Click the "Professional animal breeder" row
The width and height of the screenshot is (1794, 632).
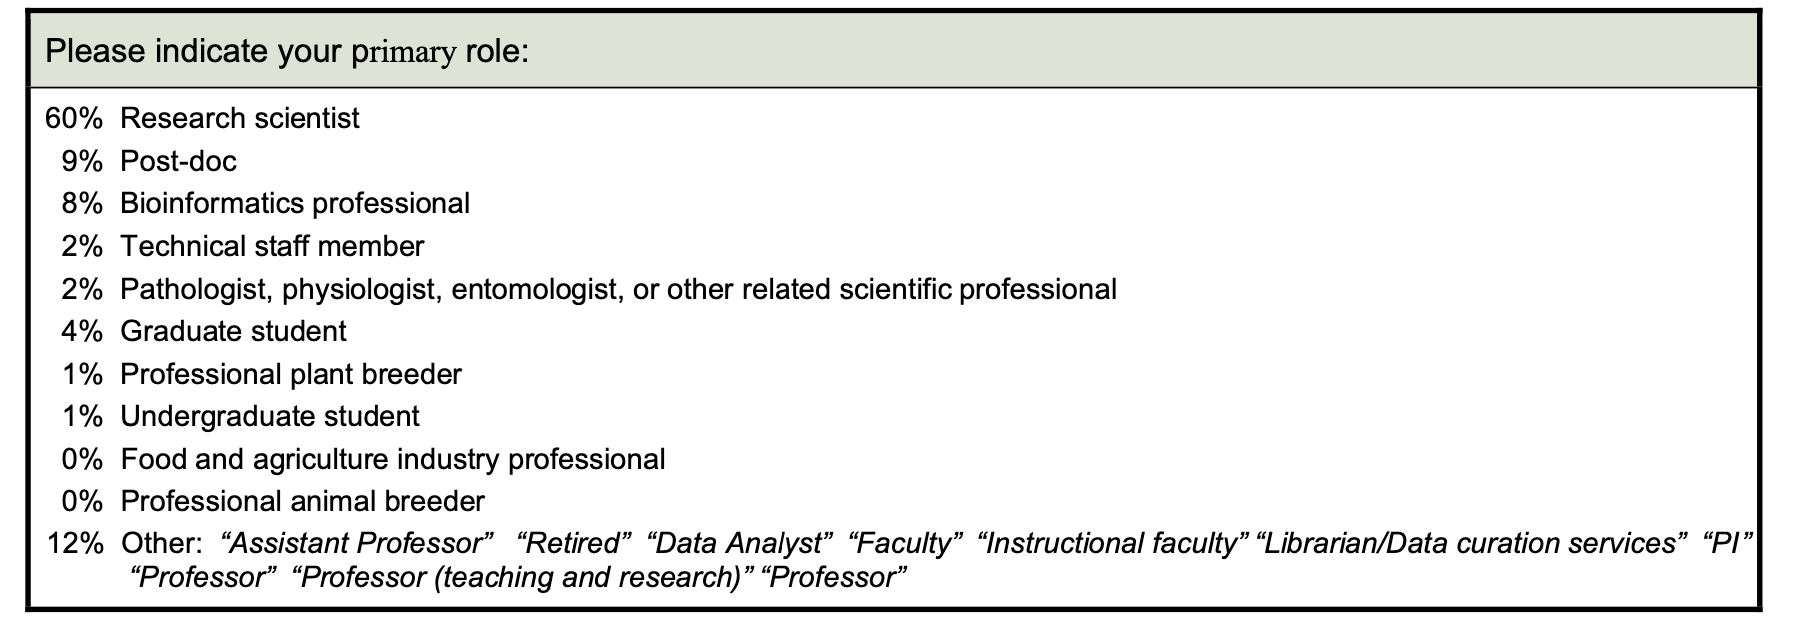302,501
